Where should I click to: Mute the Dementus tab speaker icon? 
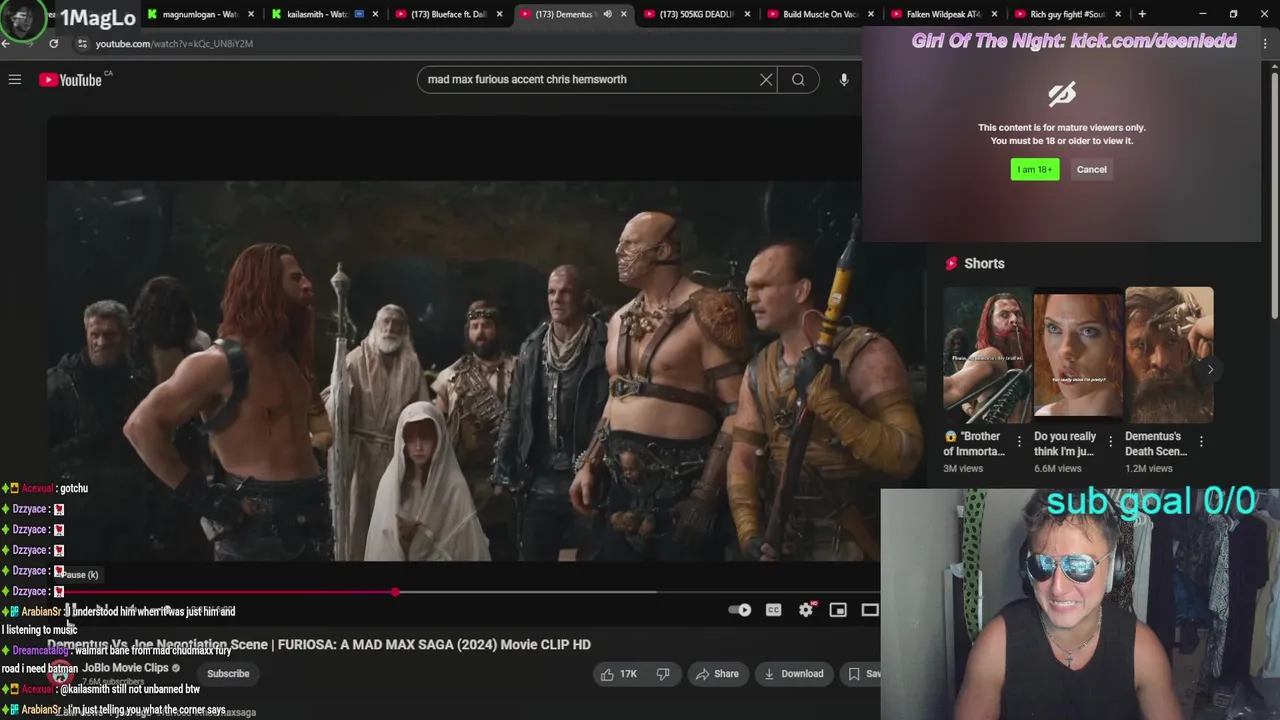click(607, 14)
